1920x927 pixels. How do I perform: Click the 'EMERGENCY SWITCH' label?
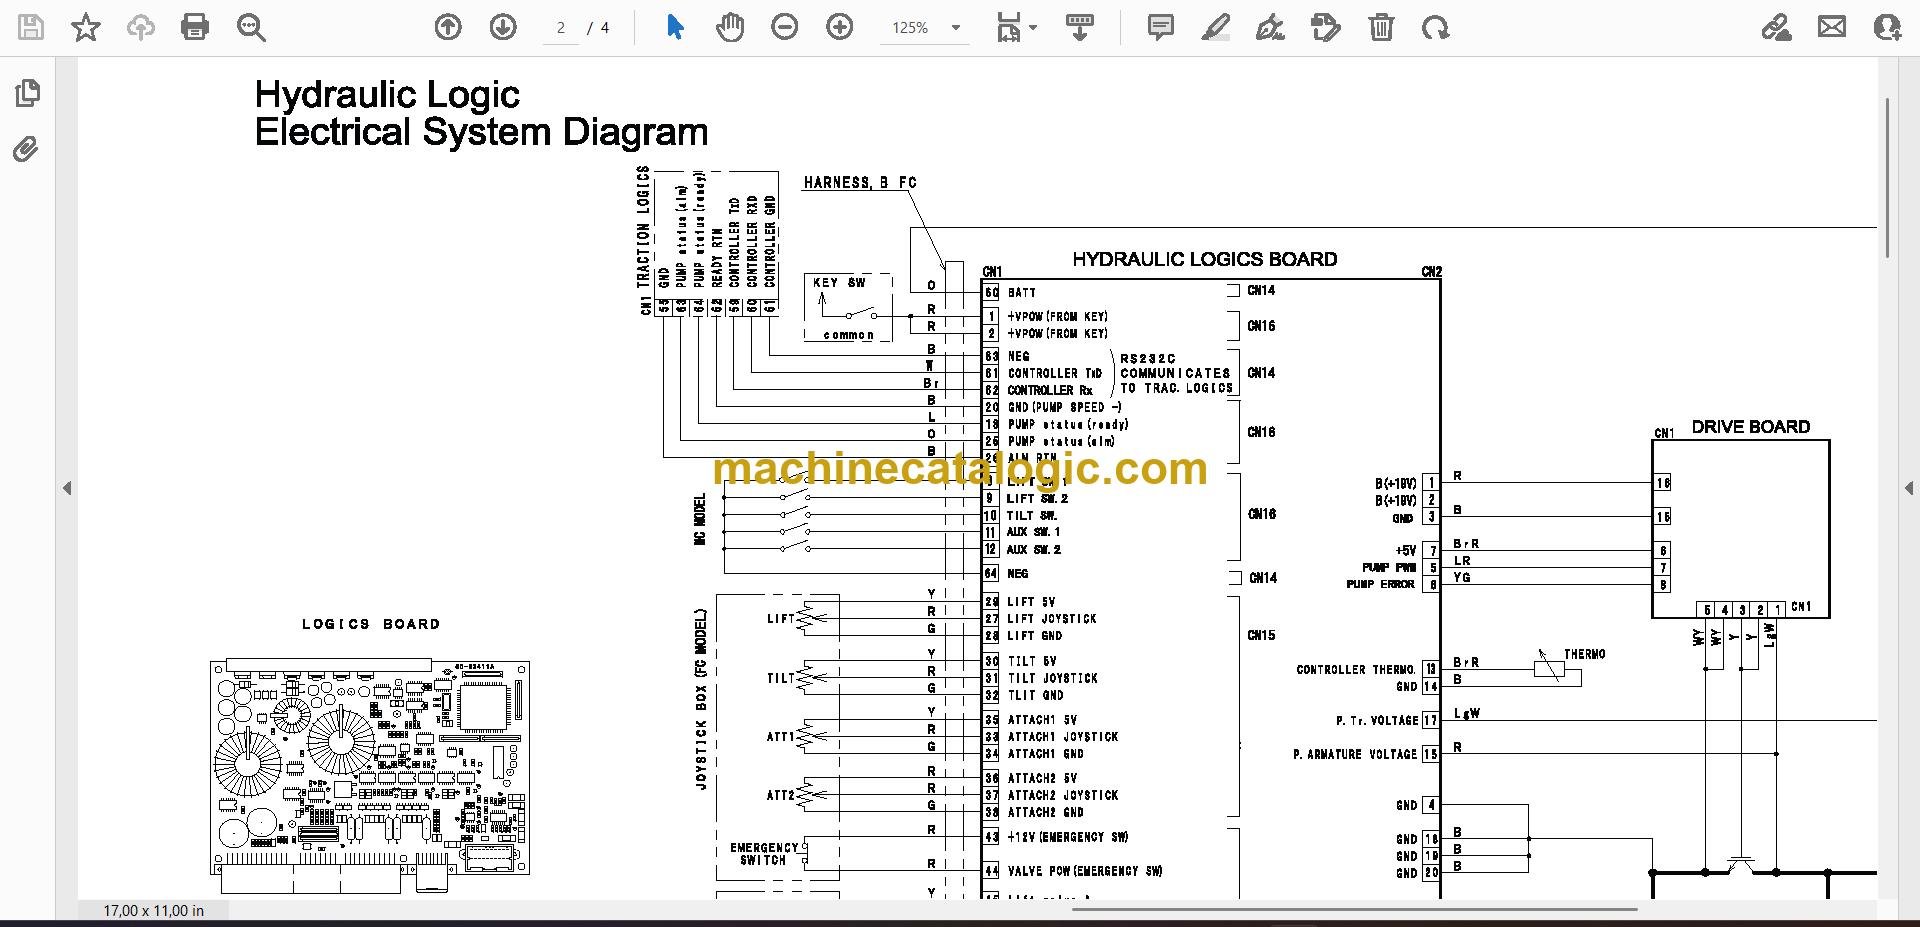(764, 854)
